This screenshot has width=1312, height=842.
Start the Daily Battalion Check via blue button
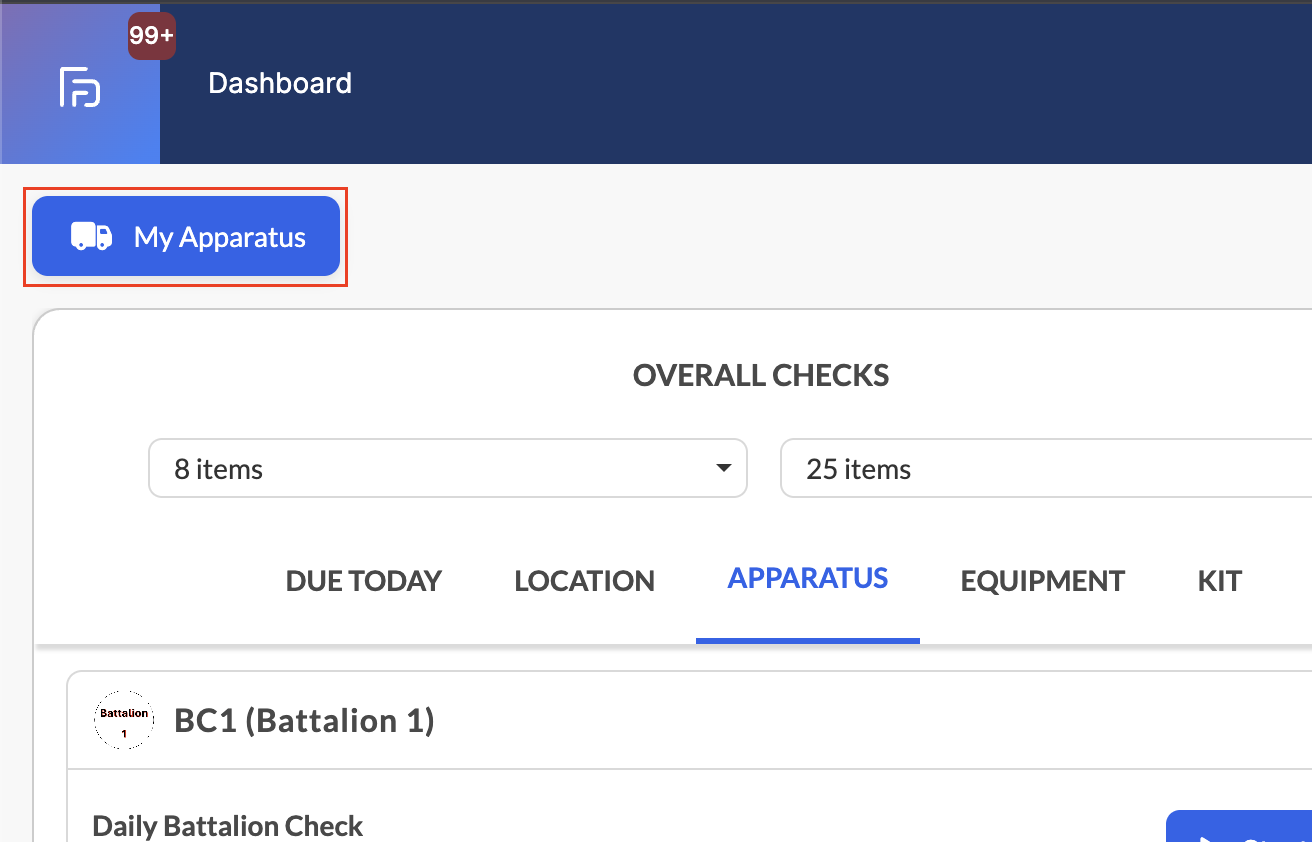[x=1239, y=826]
